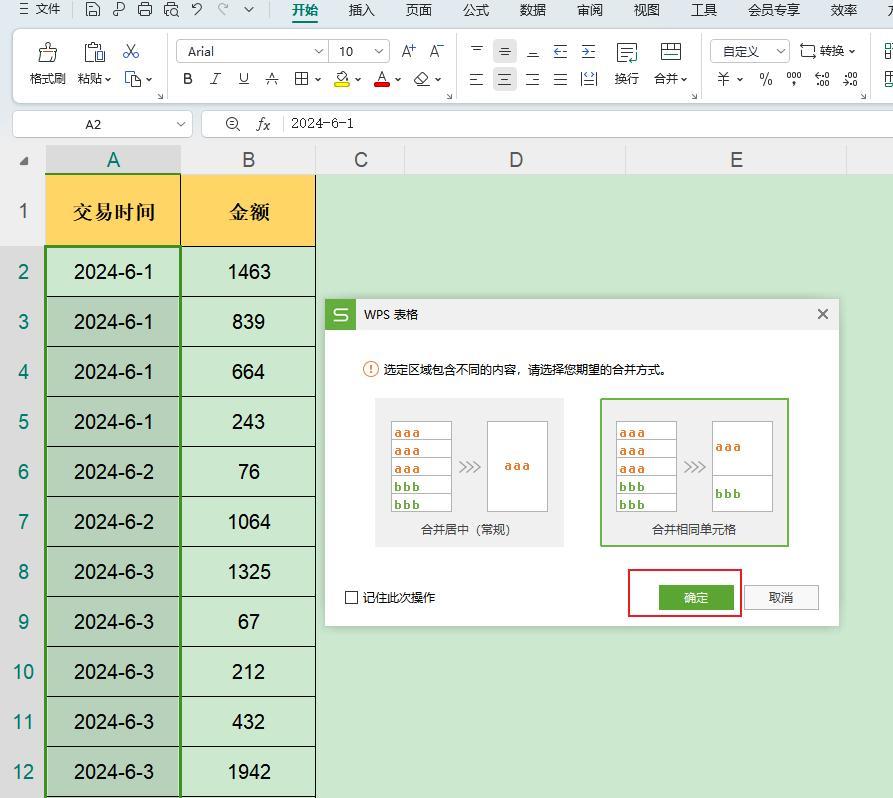Click the fx insert function icon
This screenshot has width=893, height=798.
[263, 124]
